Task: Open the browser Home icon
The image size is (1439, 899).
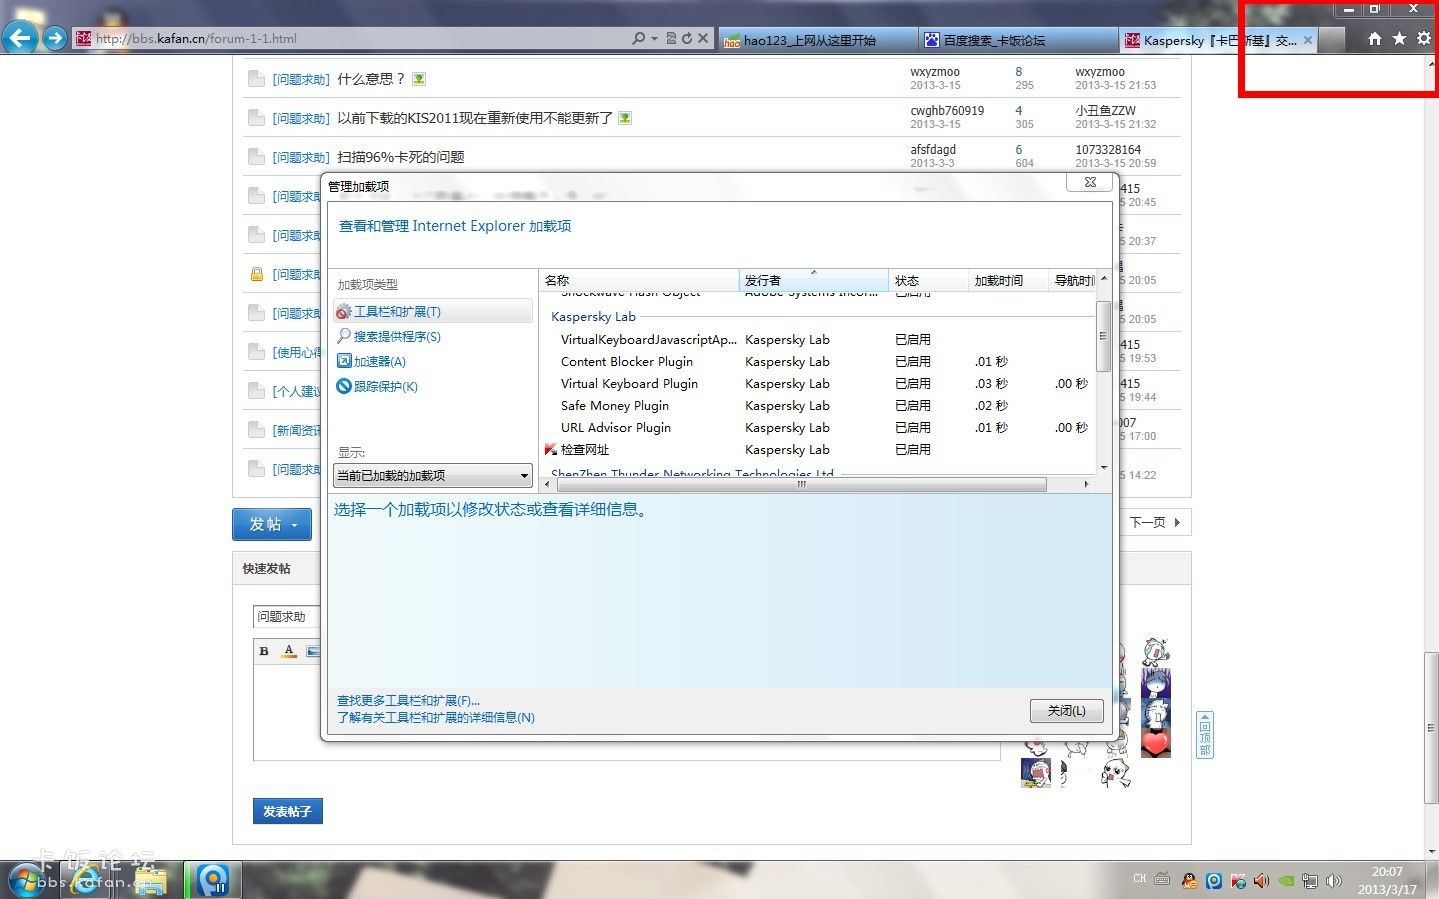Action: click(x=1375, y=39)
